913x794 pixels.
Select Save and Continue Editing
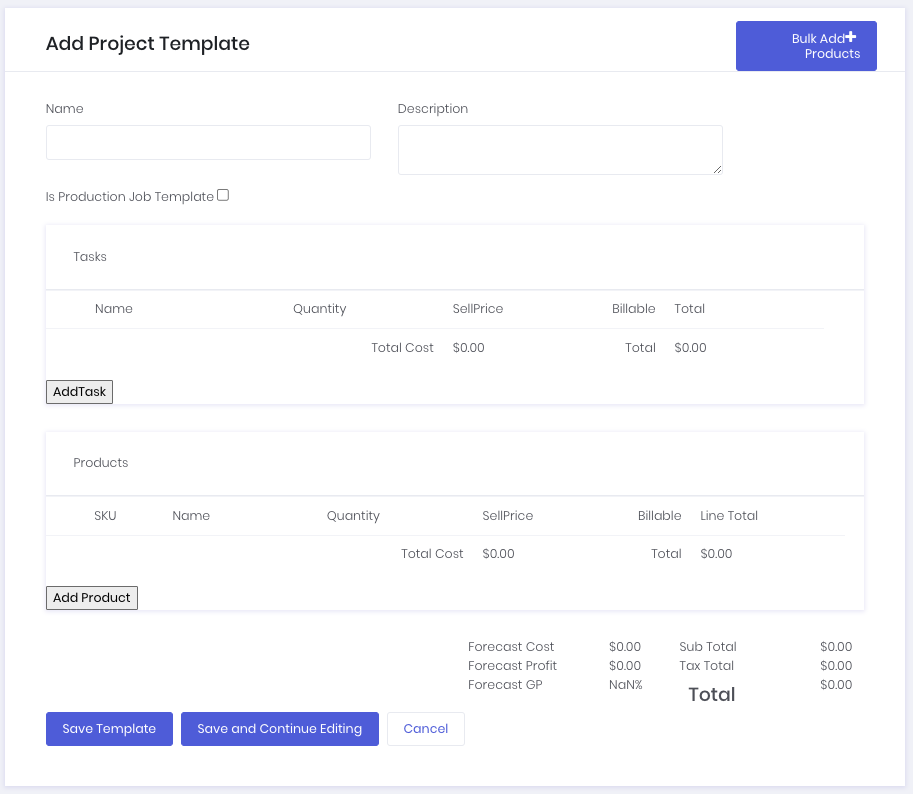click(279, 728)
